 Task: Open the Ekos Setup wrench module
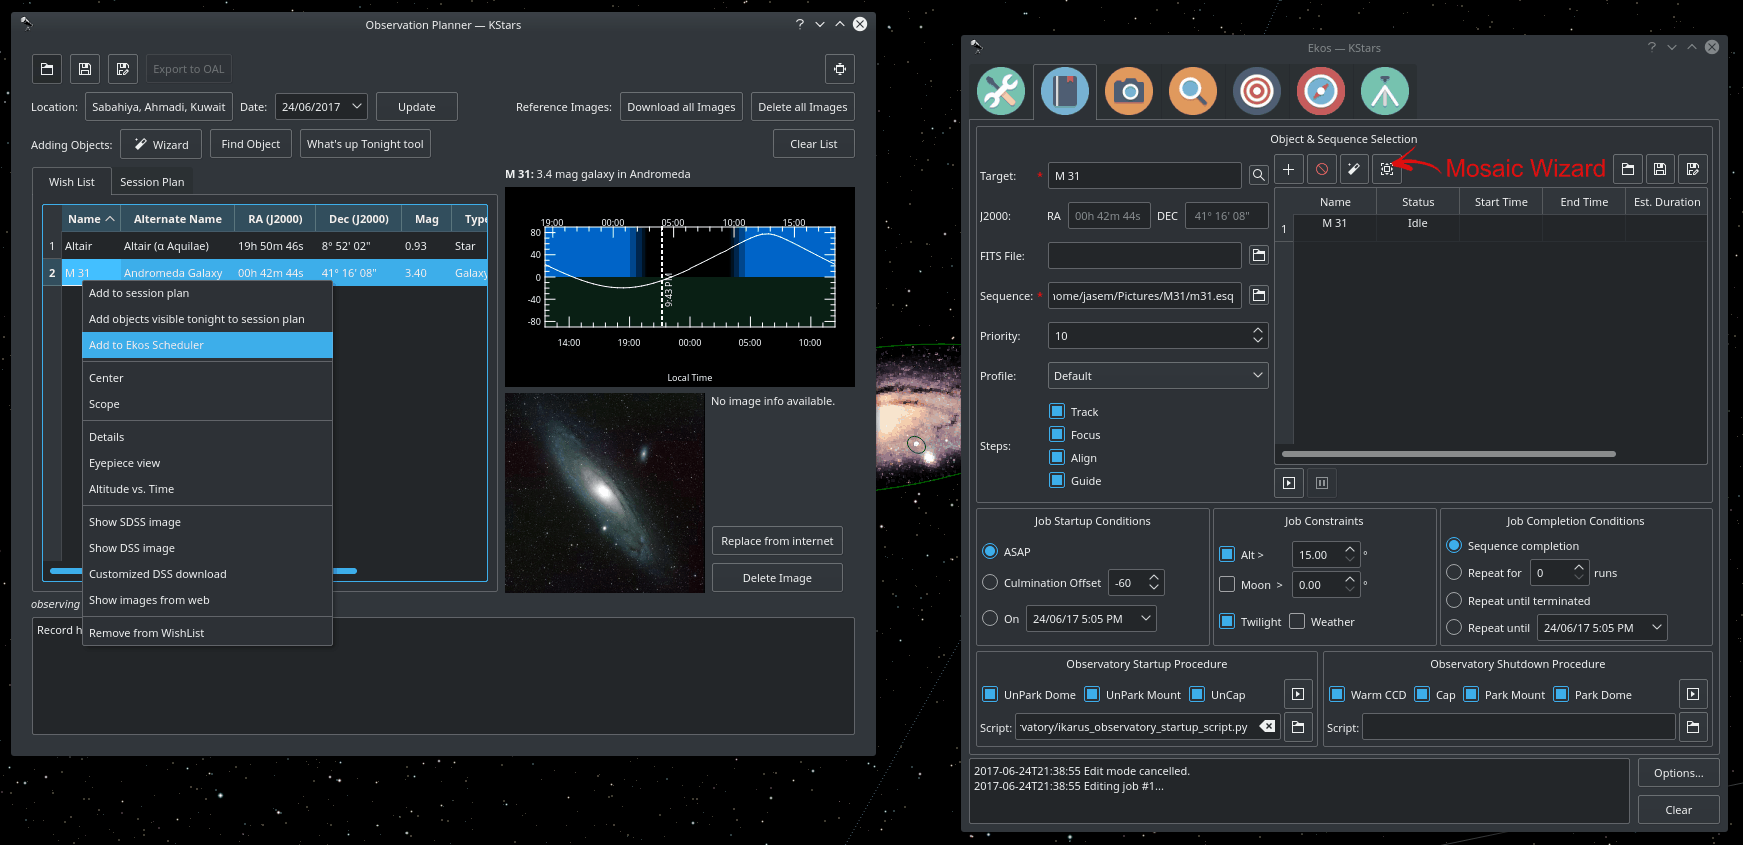[1000, 92]
